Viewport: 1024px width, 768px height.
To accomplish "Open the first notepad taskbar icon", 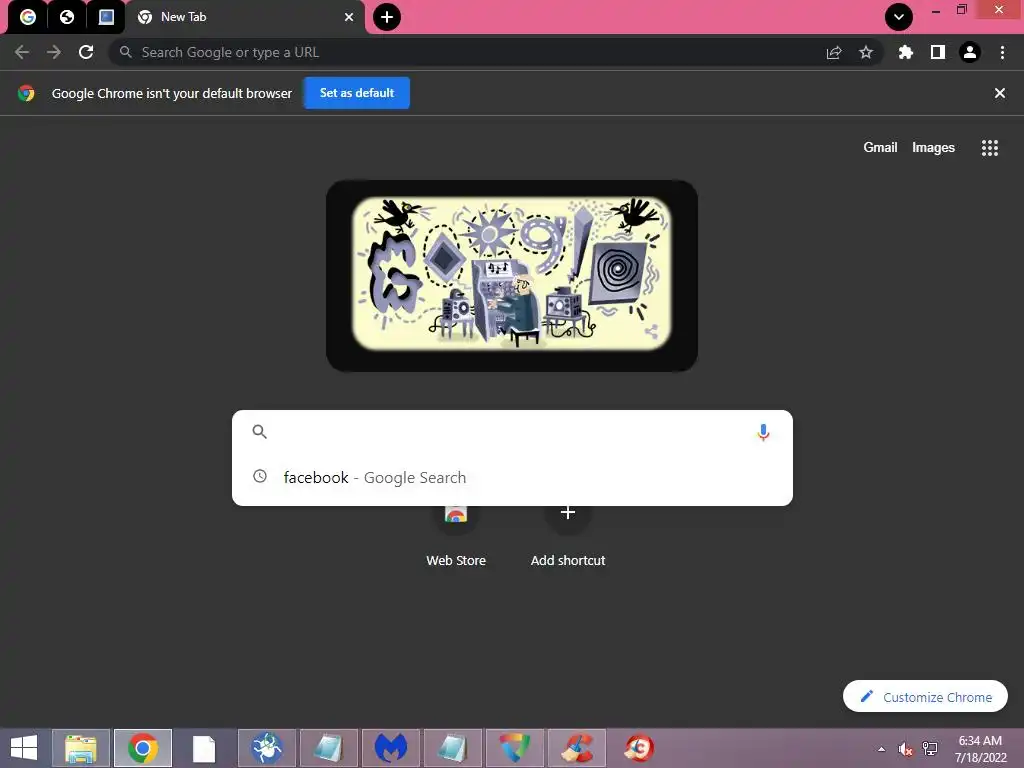I will tap(328, 748).
